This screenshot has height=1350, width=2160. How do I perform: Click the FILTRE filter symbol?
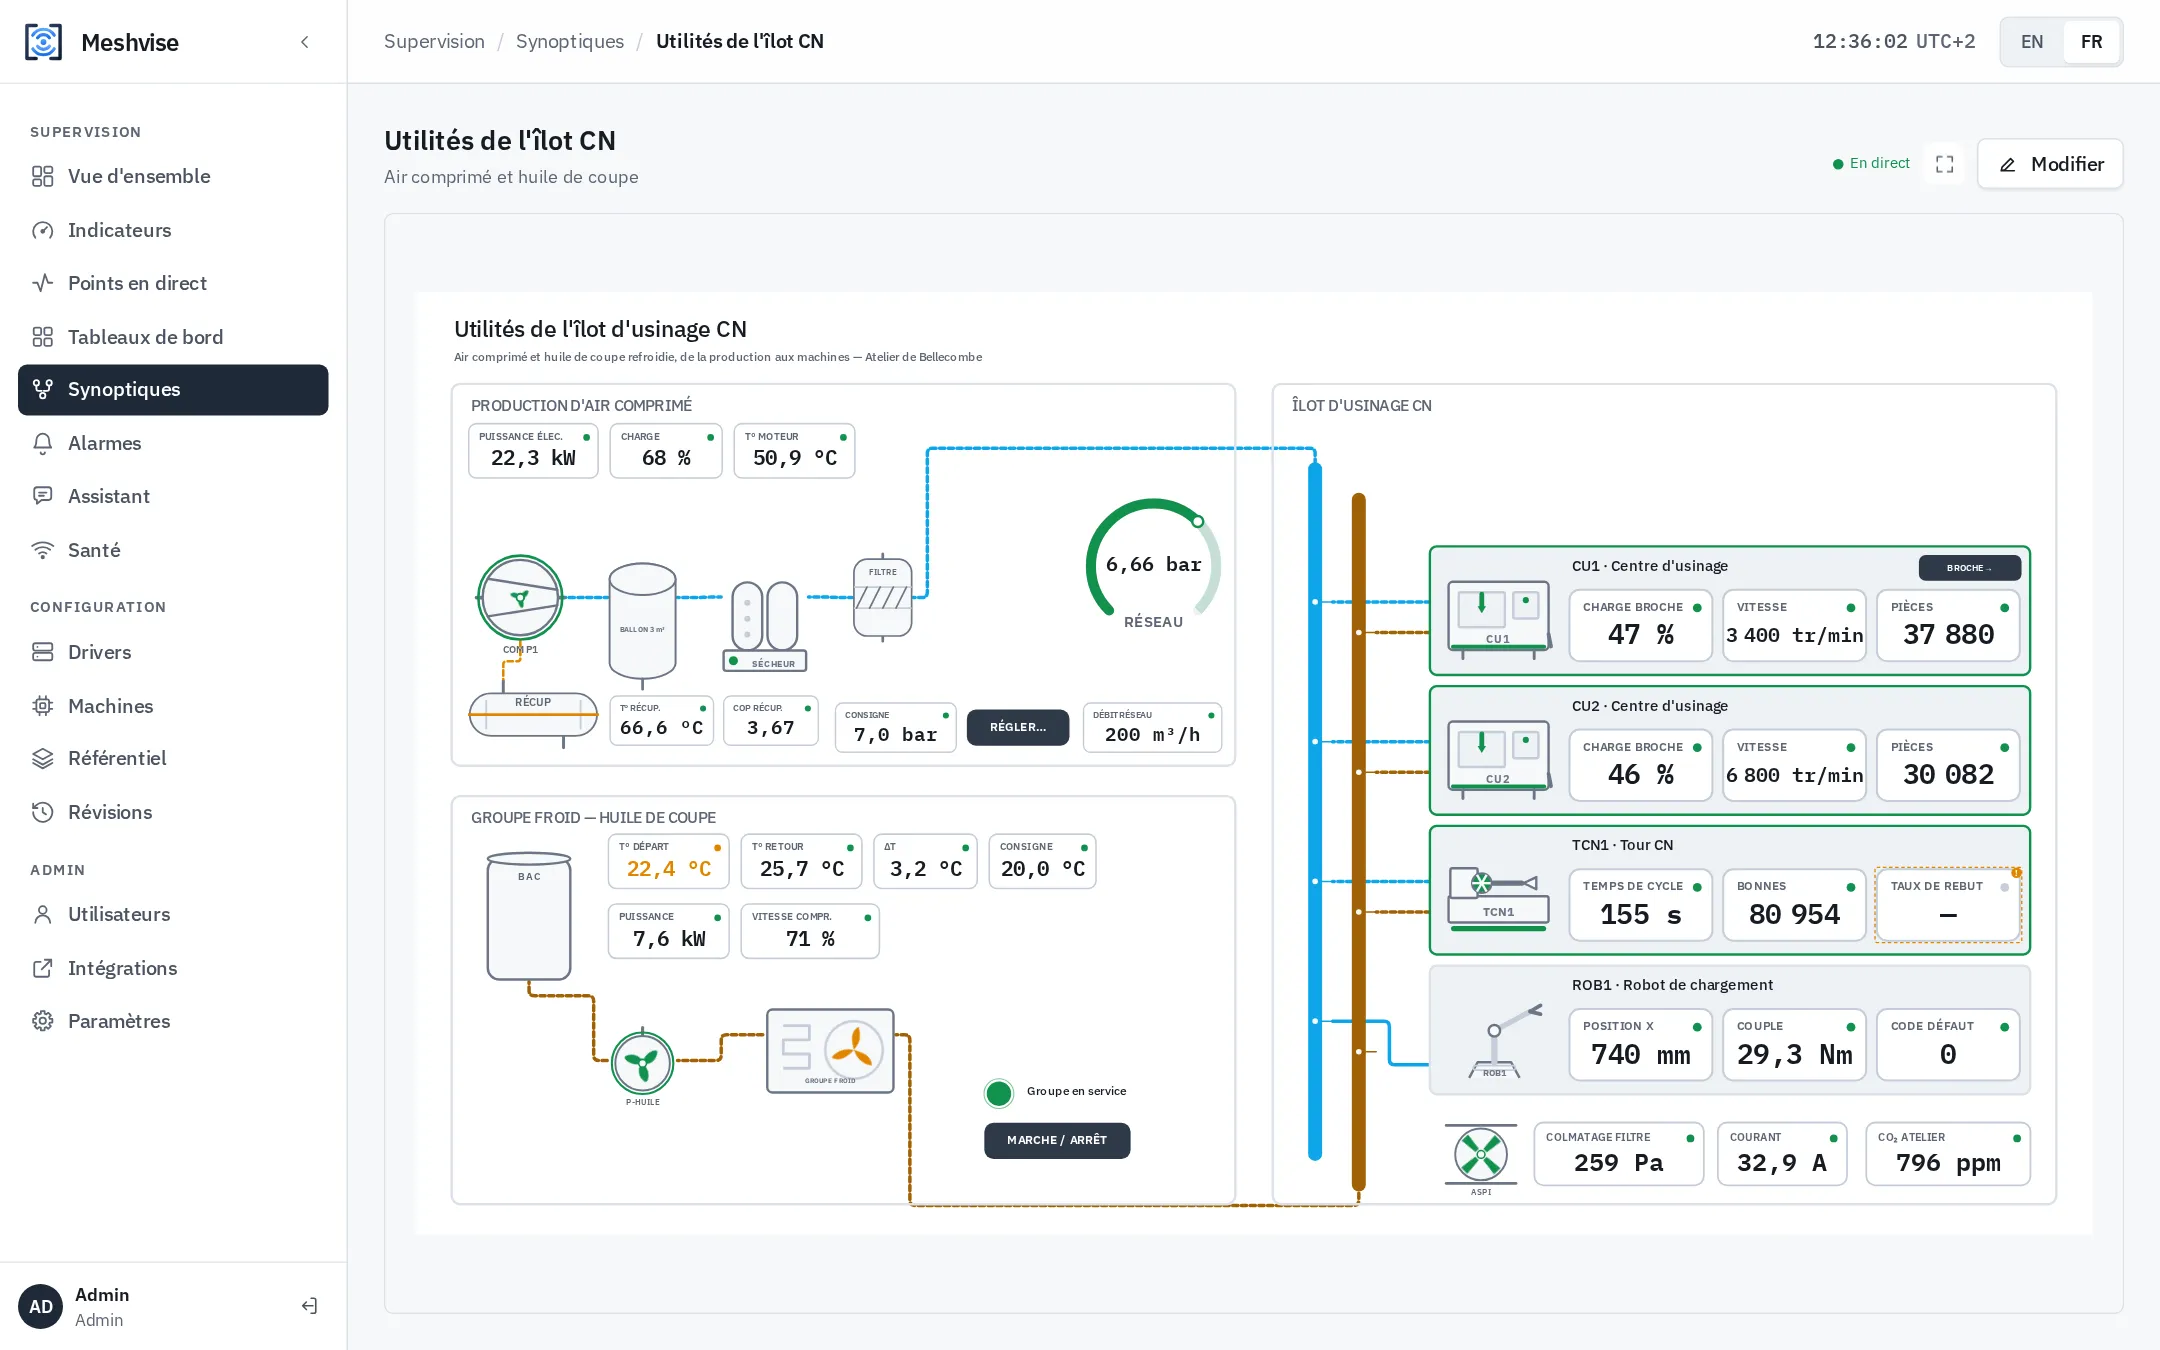coord(882,597)
